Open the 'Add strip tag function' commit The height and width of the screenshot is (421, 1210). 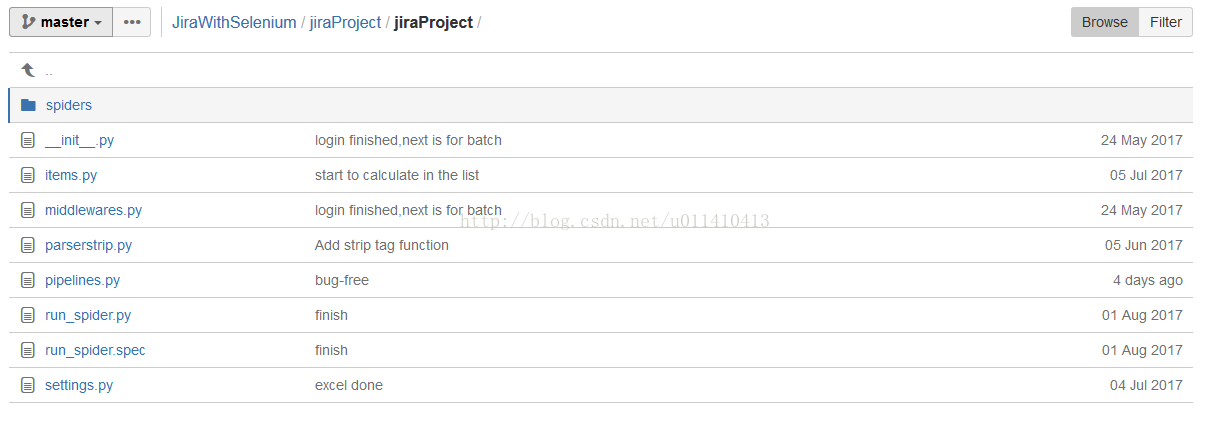click(382, 245)
